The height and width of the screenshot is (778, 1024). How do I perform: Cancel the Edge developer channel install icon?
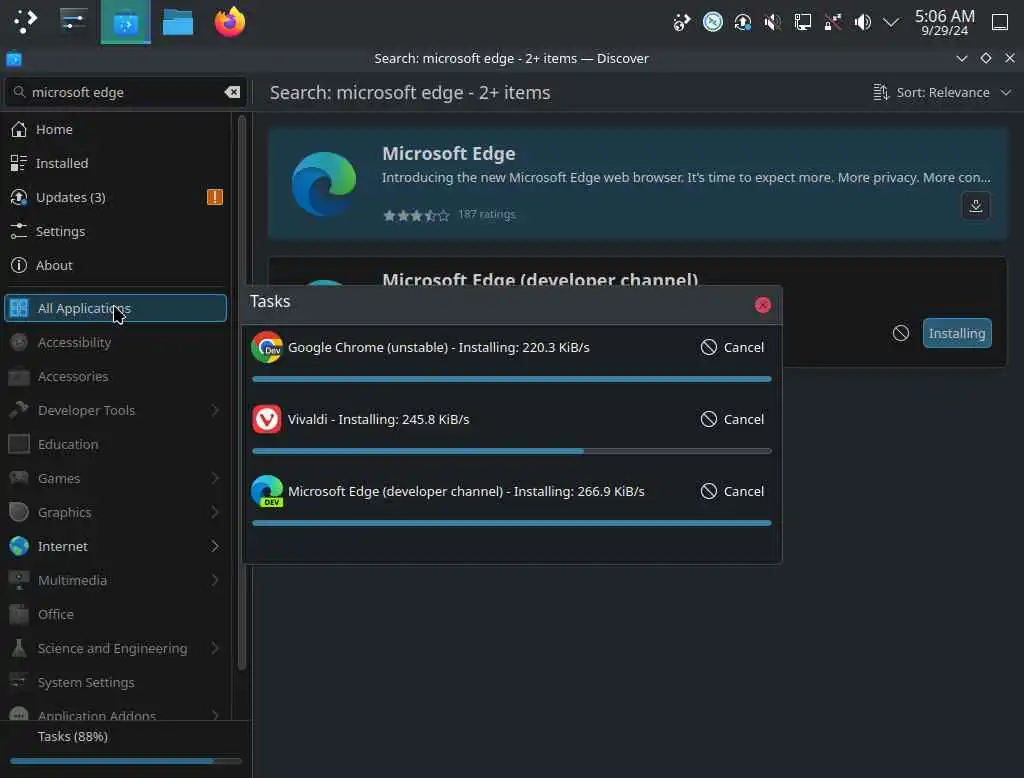(x=901, y=333)
